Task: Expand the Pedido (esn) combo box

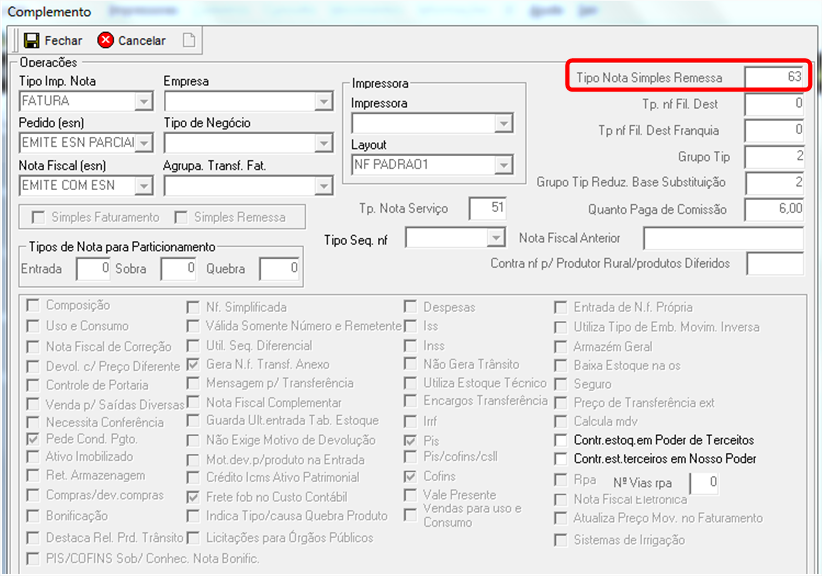Action: click(143, 143)
